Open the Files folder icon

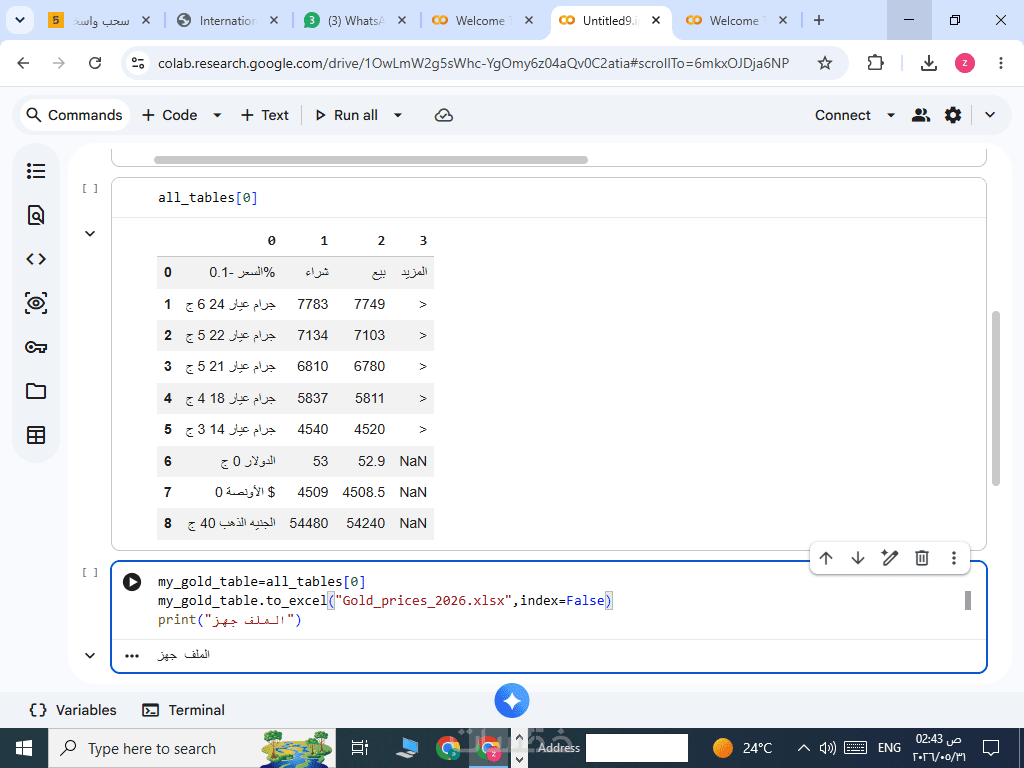(x=36, y=391)
